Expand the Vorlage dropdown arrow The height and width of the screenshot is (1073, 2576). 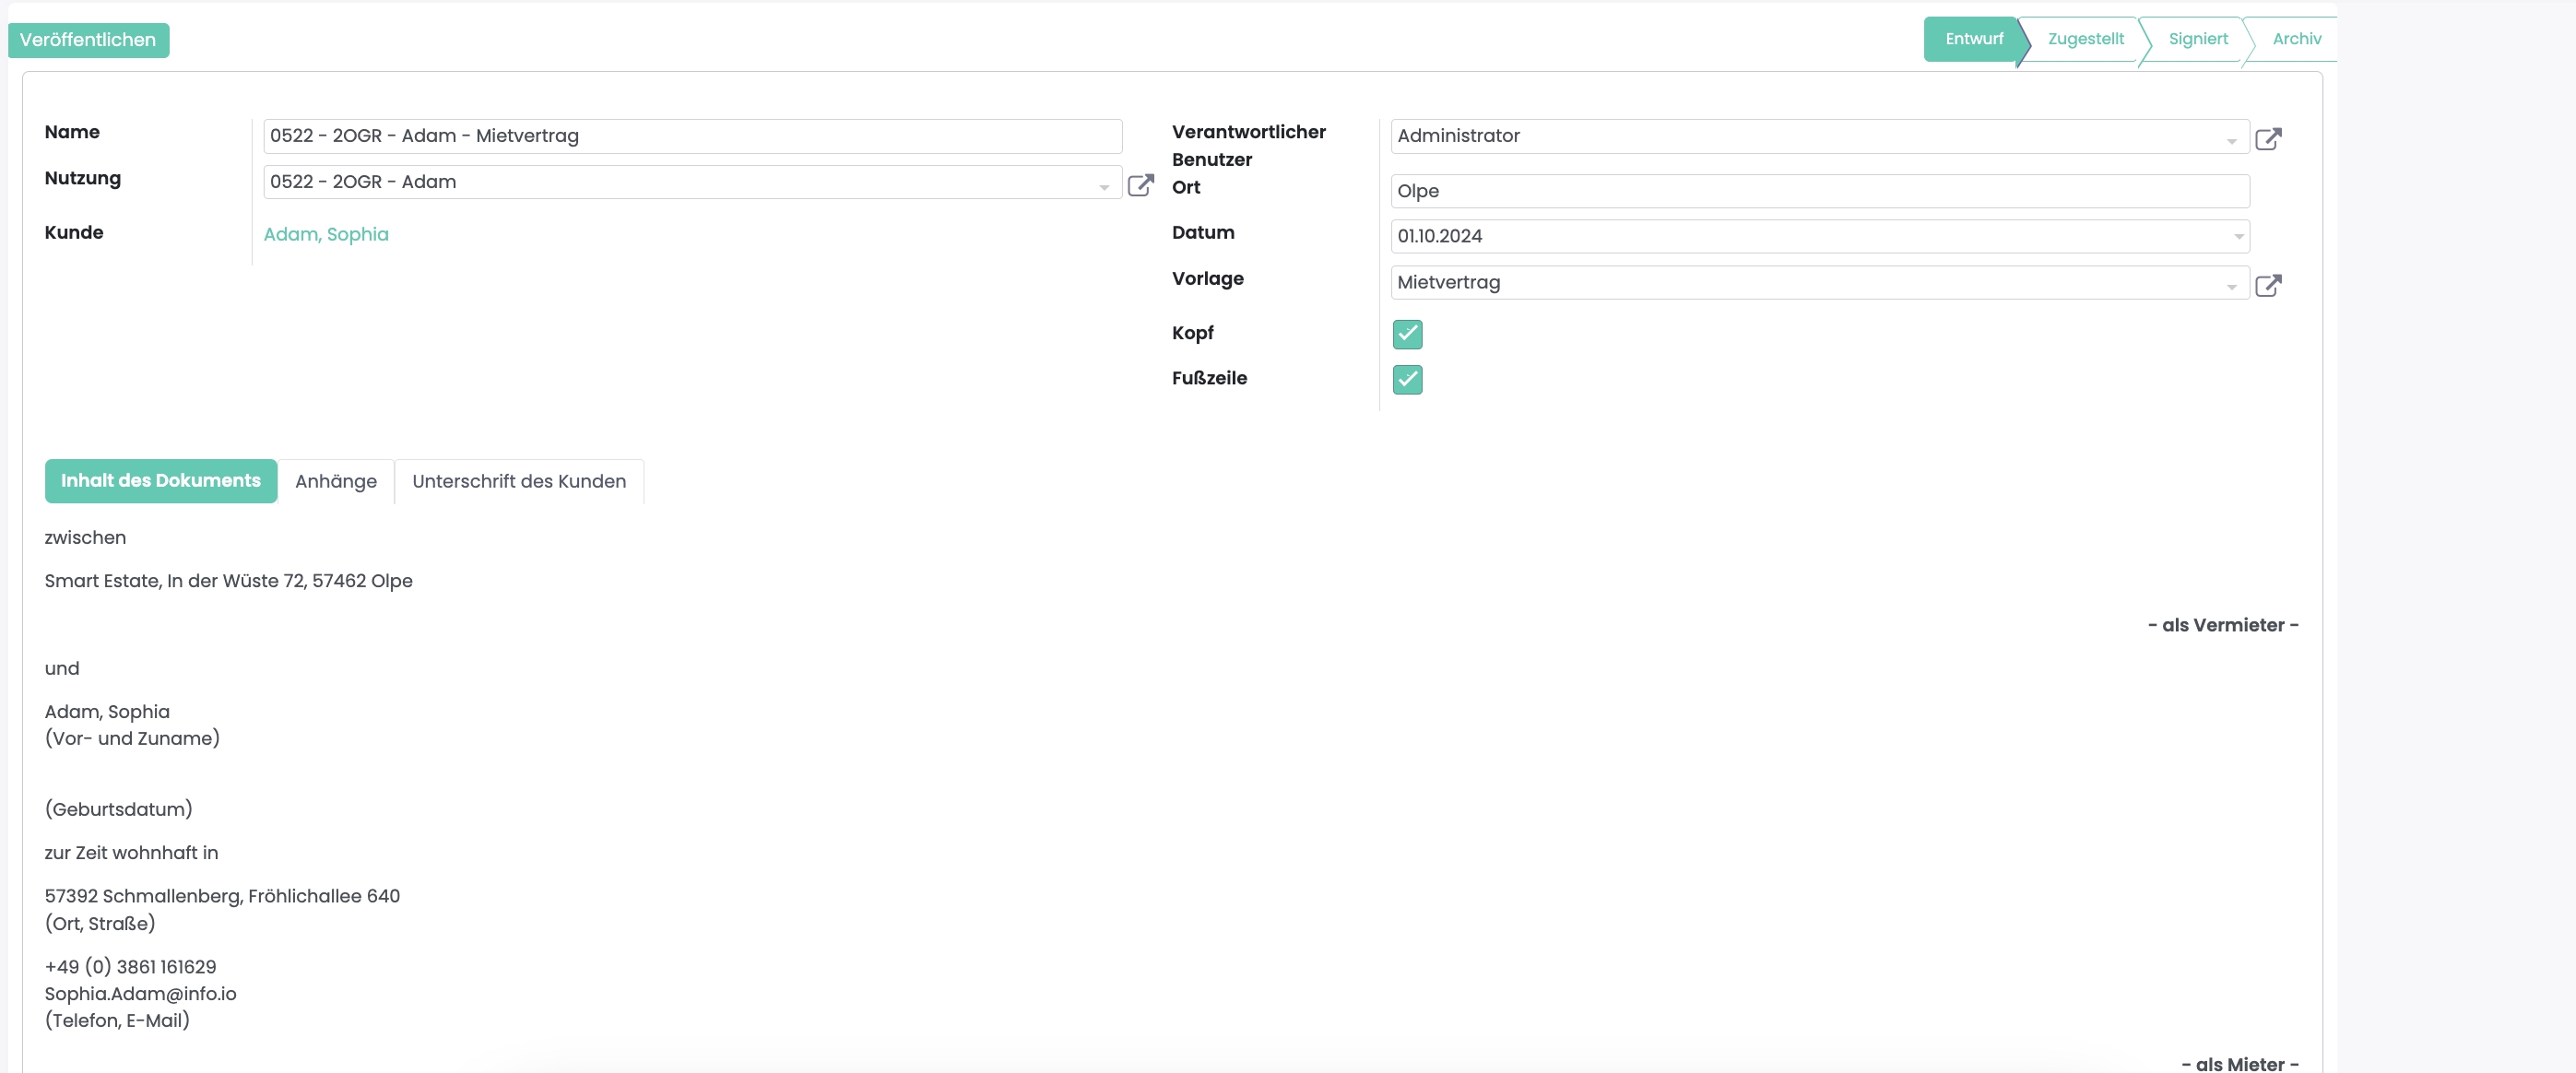pos(2231,287)
